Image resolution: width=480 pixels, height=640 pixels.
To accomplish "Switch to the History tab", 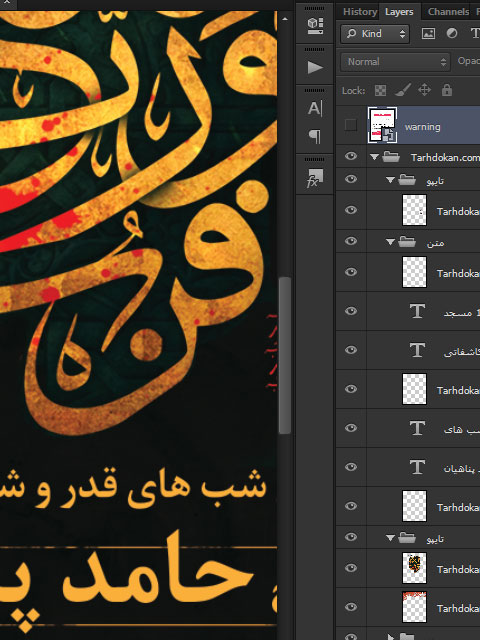I will (x=360, y=12).
